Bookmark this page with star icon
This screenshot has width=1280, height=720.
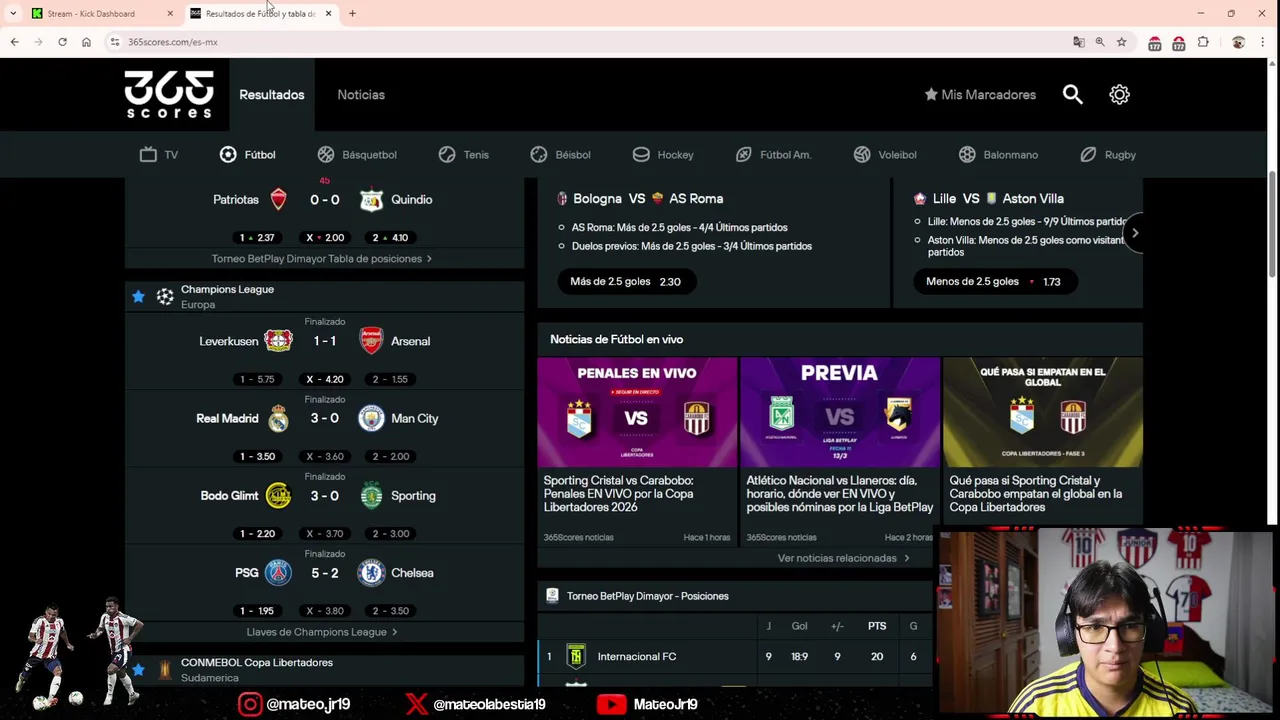tap(1121, 42)
